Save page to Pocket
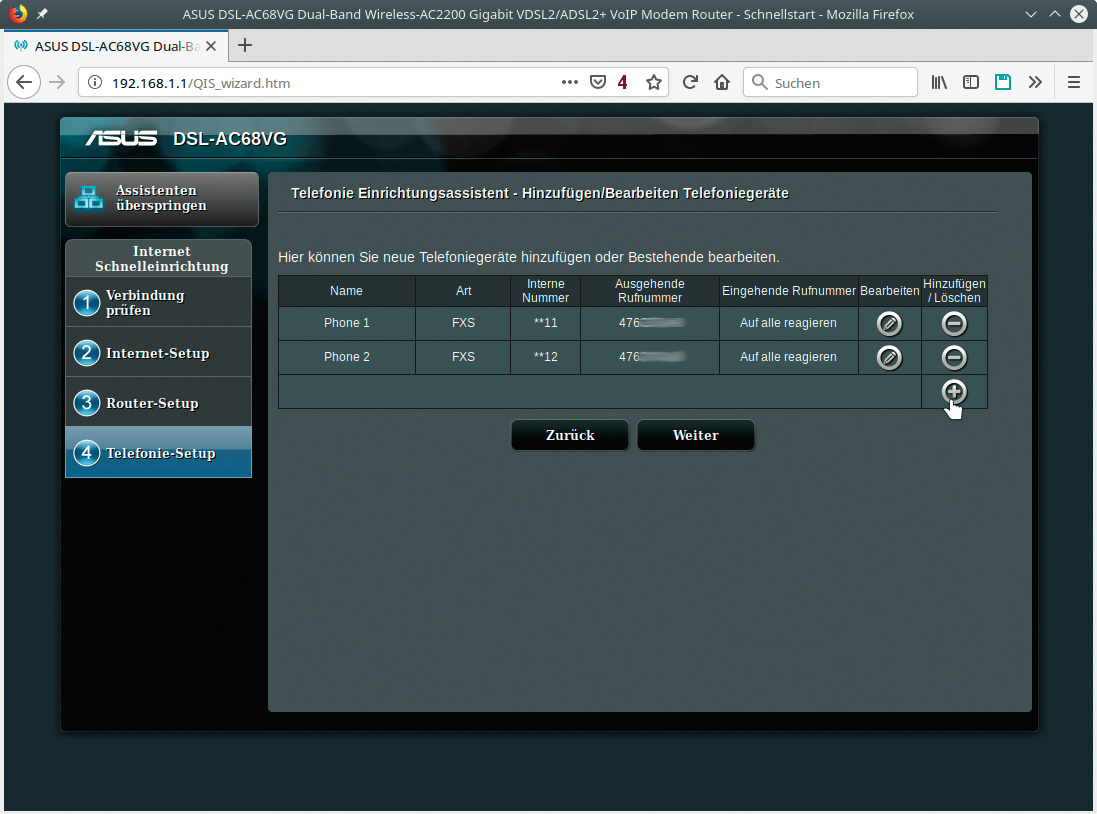The image size is (1097, 814). (x=597, y=83)
